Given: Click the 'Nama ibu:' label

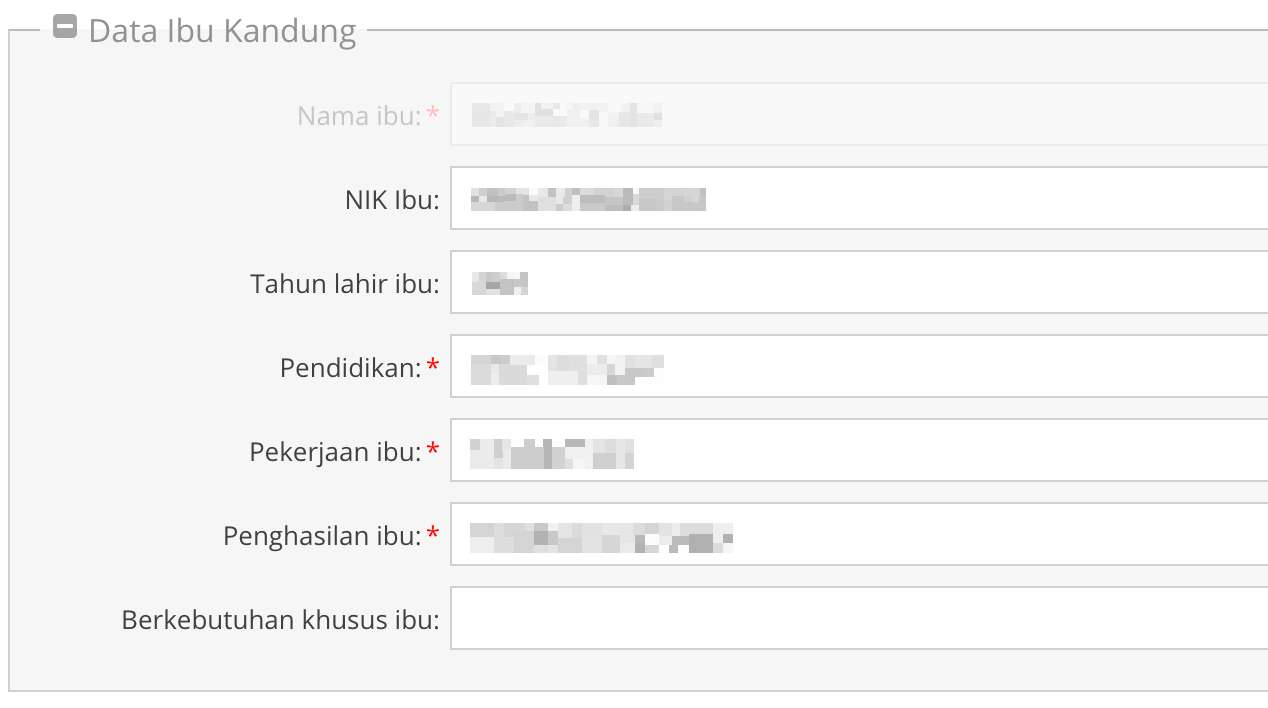Looking at the screenshot, I should point(360,116).
